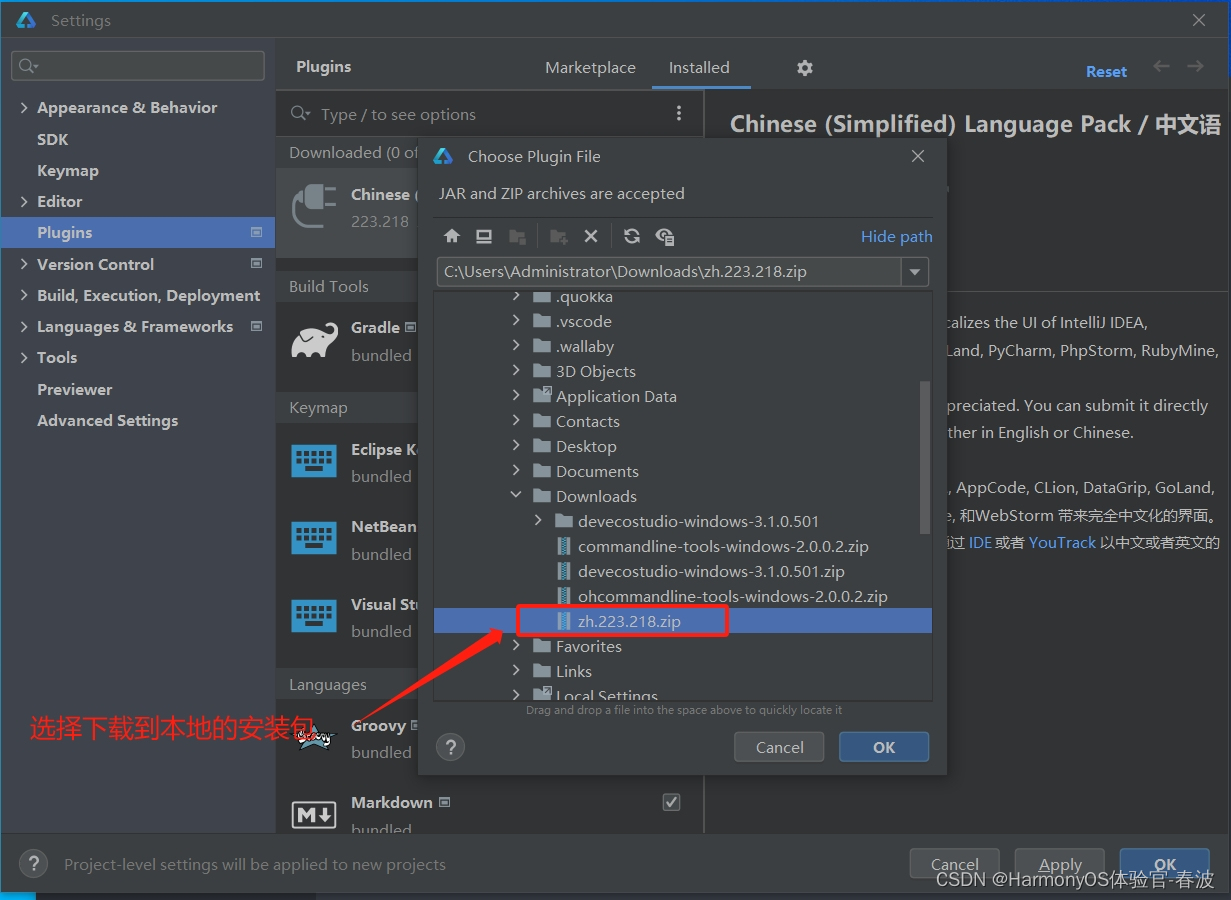
Task: Select ohcommandline-tools-windows-2.0.0.2.zip file
Action: pyautogui.click(x=732, y=596)
